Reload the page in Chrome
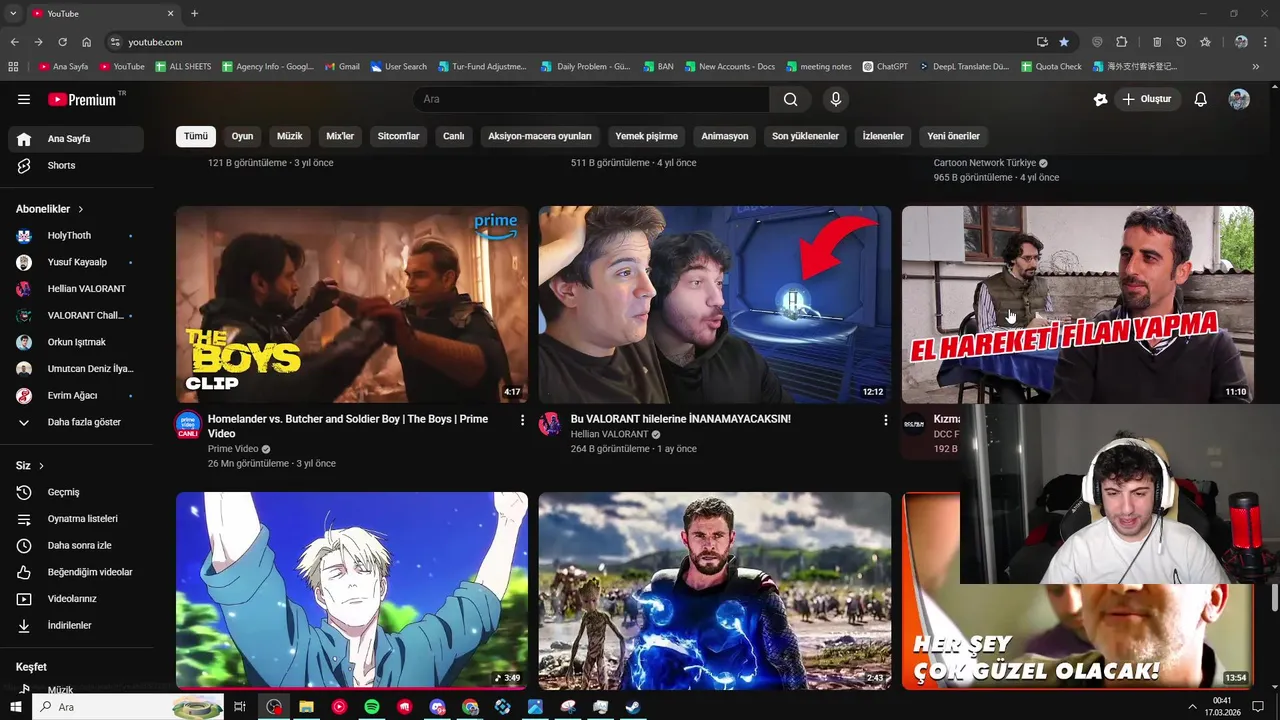 coord(62,42)
